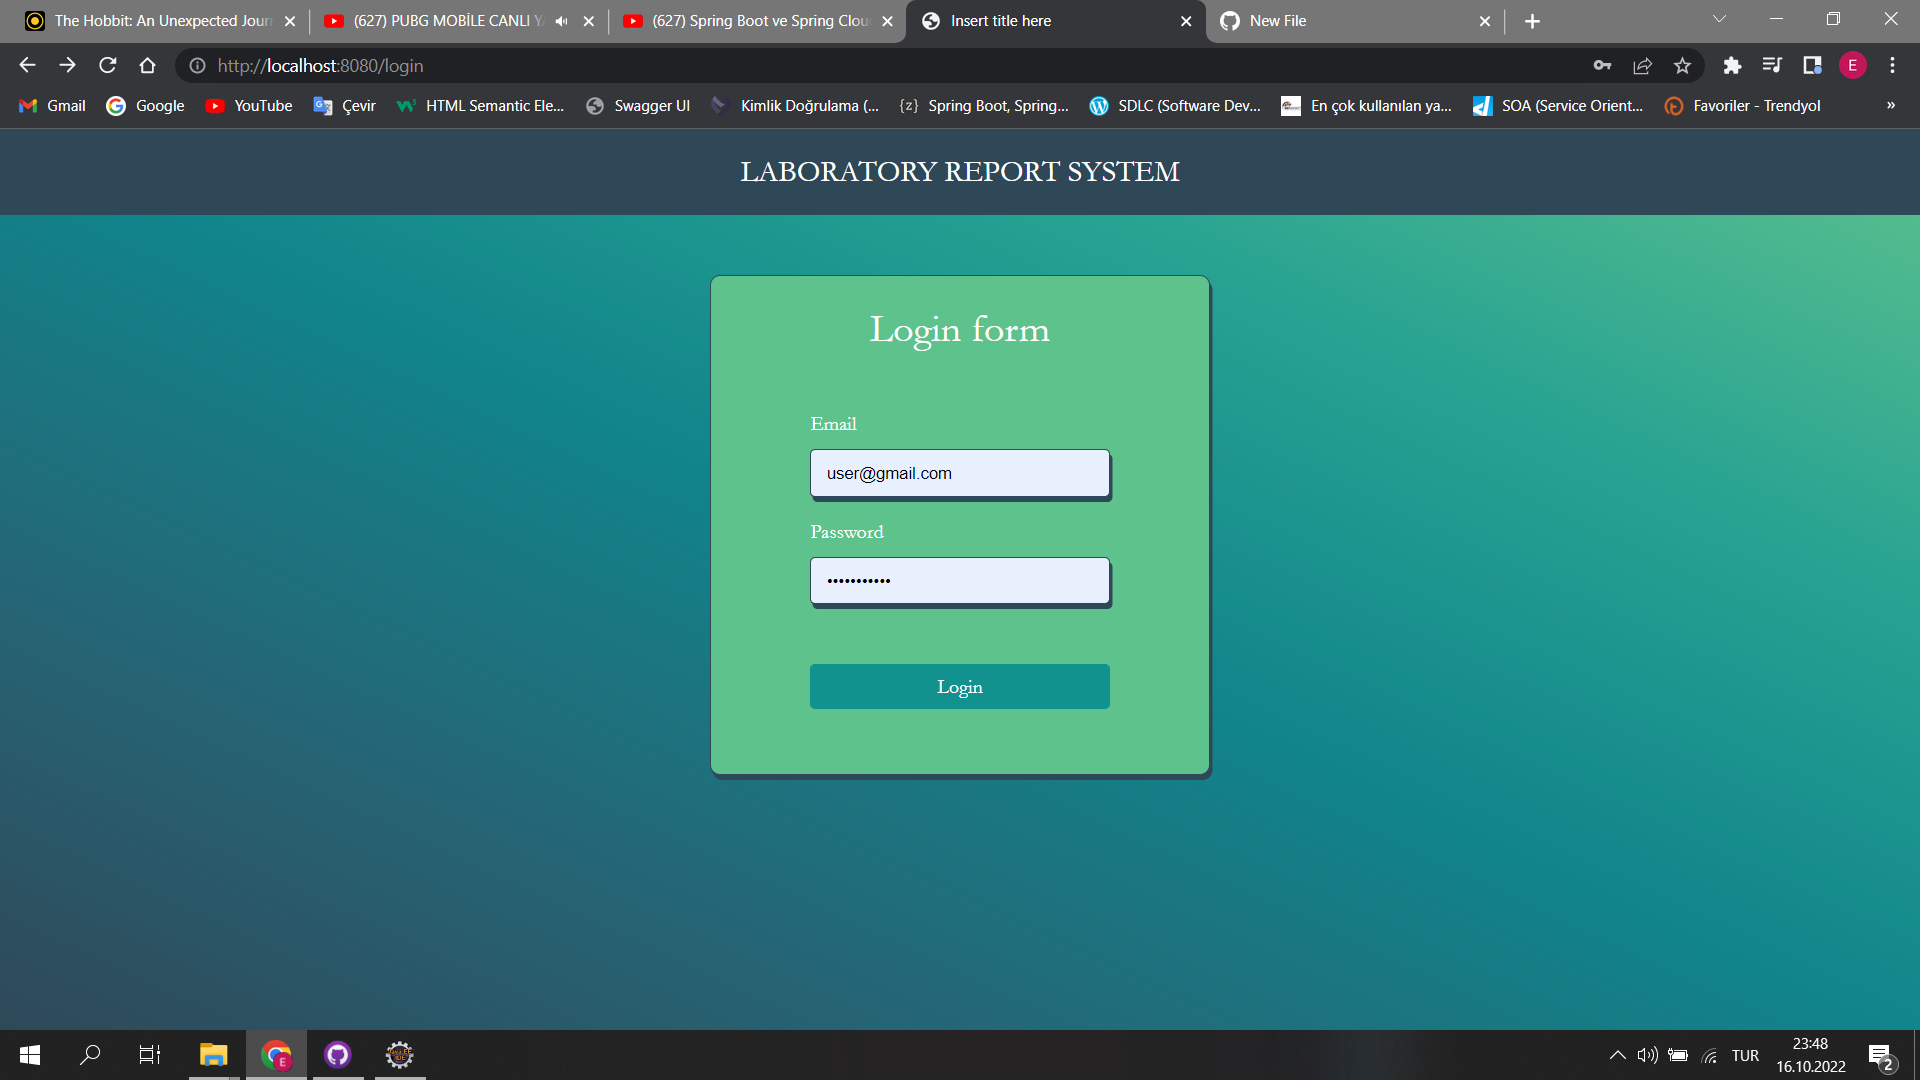
Task: Open the volume control in tray
Action: (1647, 1055)
